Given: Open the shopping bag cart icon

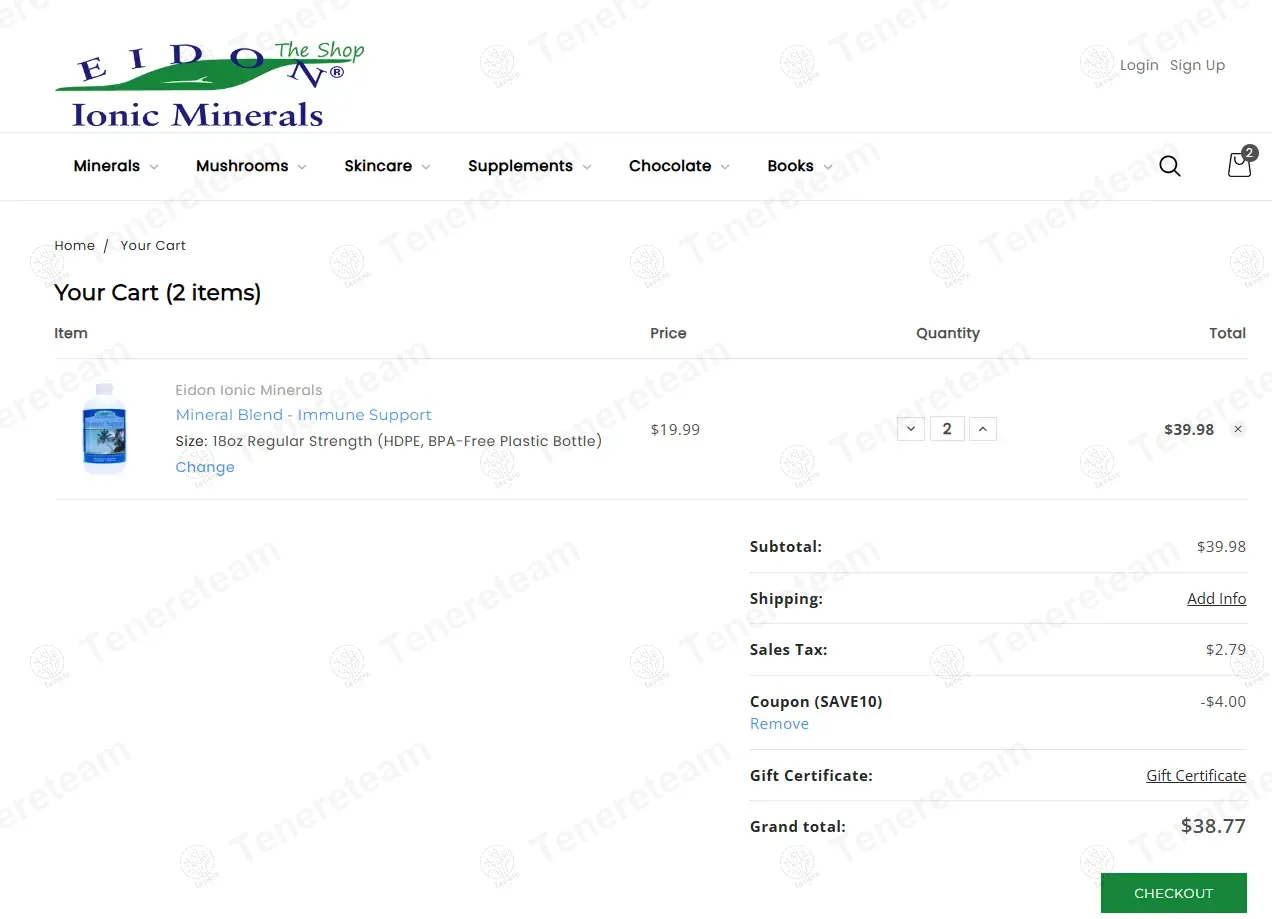Looking at the screenshot, I should click(1239, 165).
